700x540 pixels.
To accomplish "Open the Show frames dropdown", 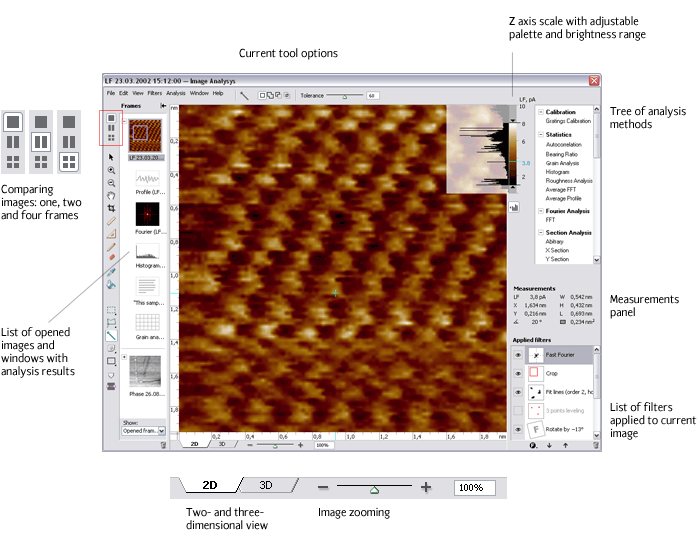I will [139, 430].
